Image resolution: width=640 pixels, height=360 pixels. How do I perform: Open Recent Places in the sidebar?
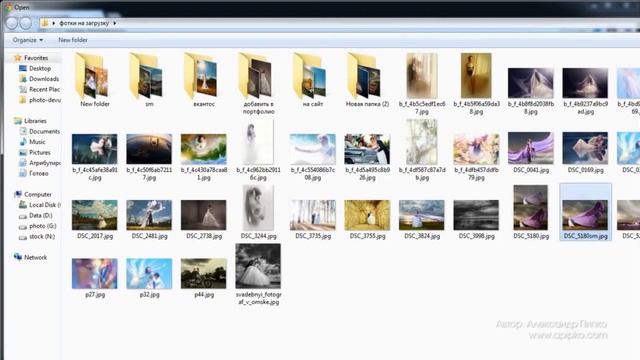[44, 89]
